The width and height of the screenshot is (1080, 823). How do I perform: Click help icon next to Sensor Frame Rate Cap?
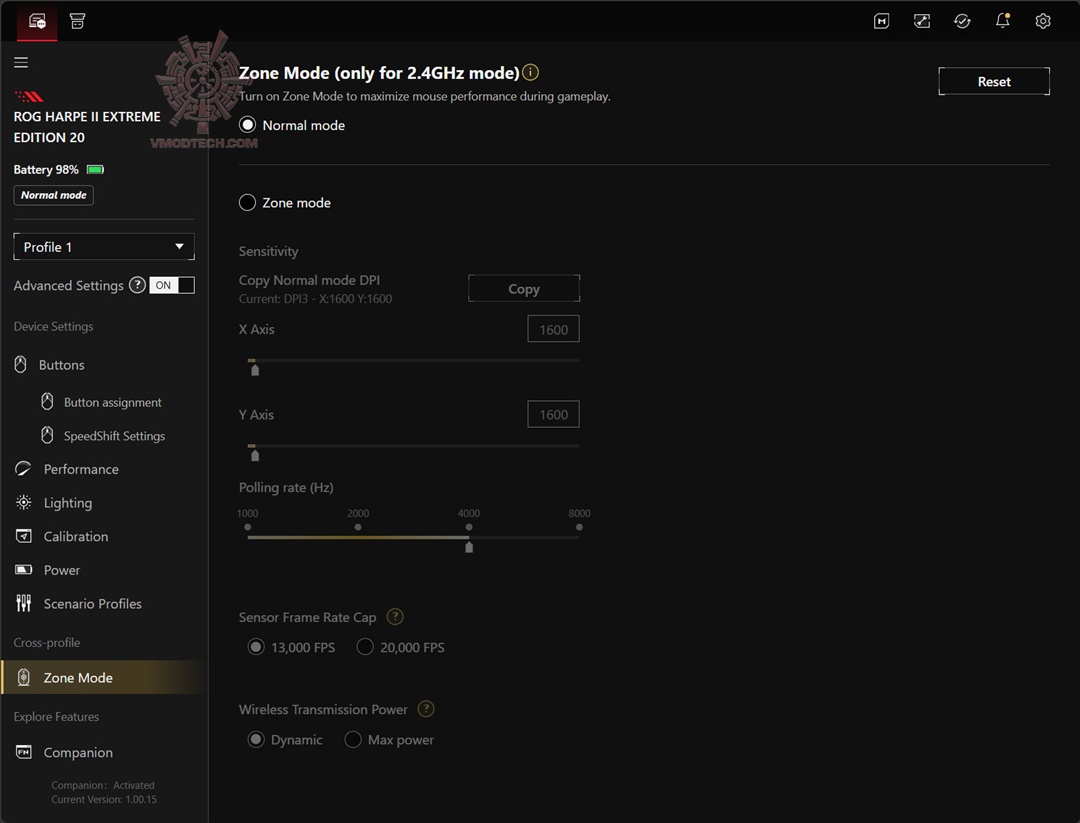click(395, 617)
